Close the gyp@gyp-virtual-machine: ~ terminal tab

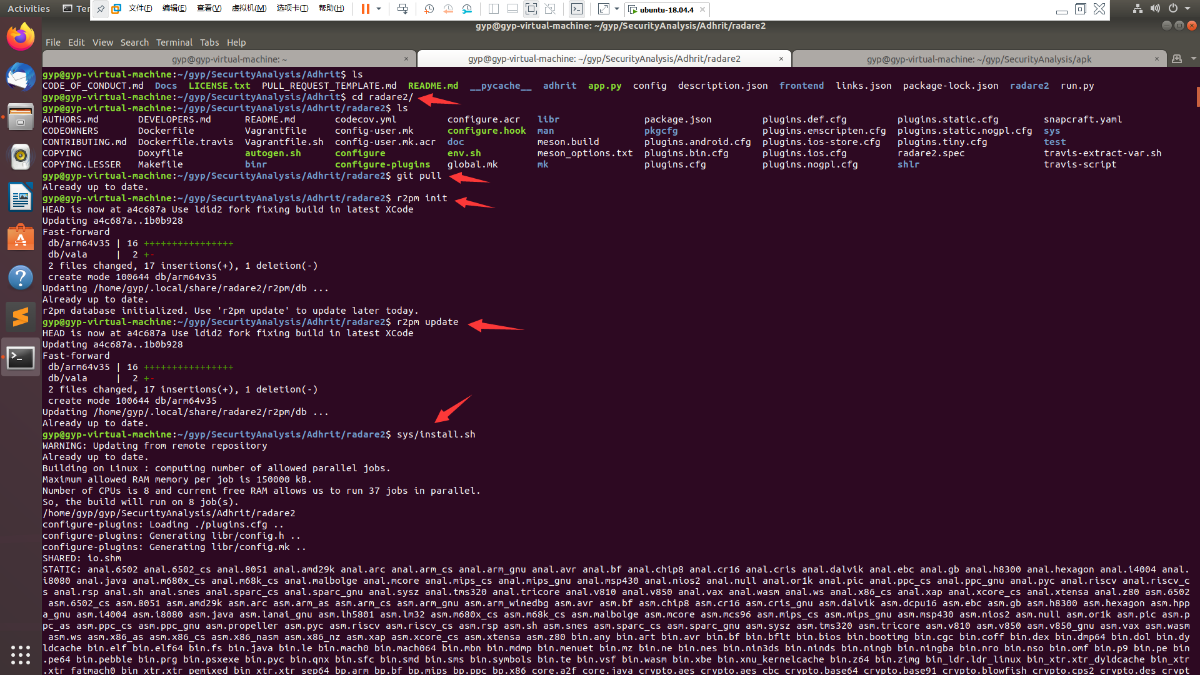[x=406, y=59]
